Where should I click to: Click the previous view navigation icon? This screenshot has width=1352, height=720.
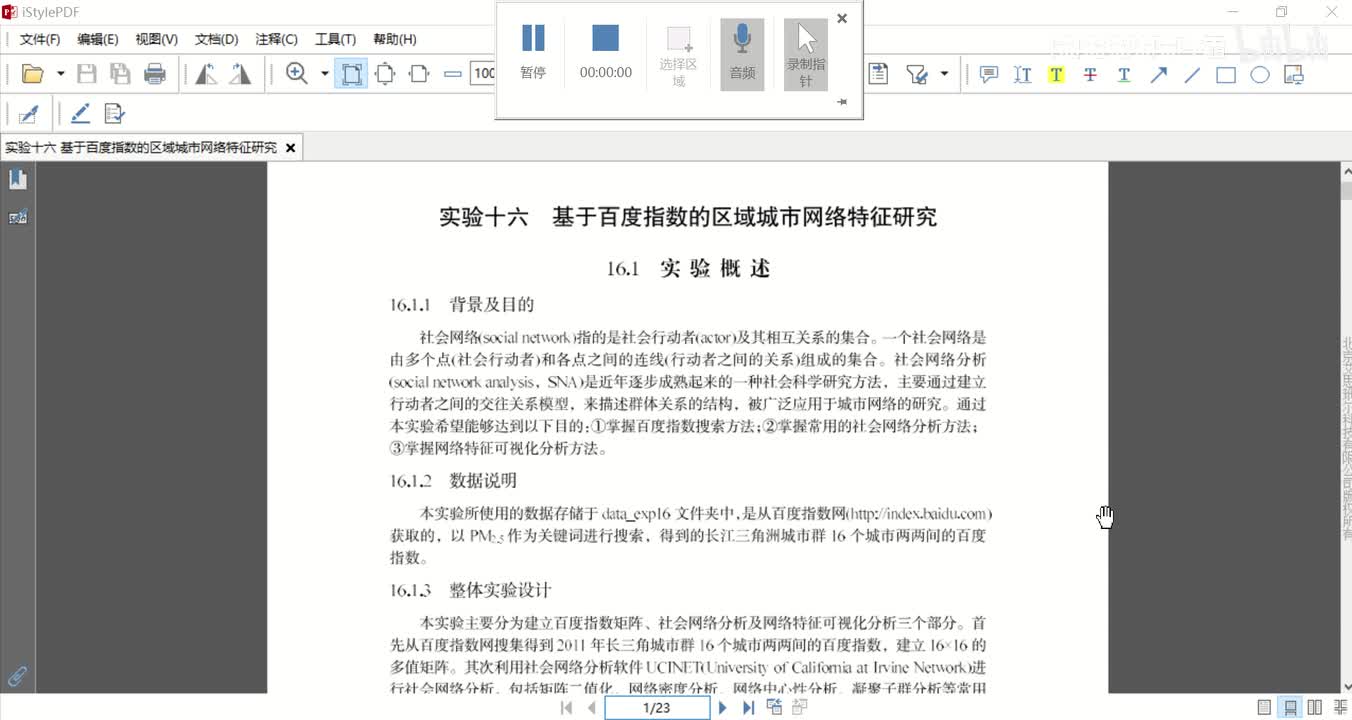pyautogui.click(x=774, y=707)
